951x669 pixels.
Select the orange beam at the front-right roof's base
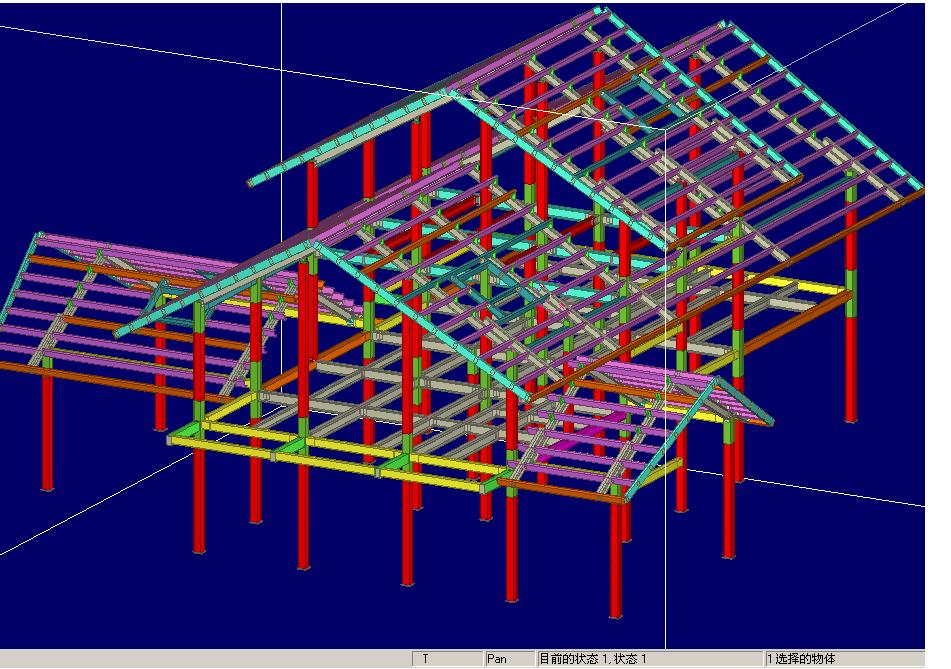click(560, 490)
